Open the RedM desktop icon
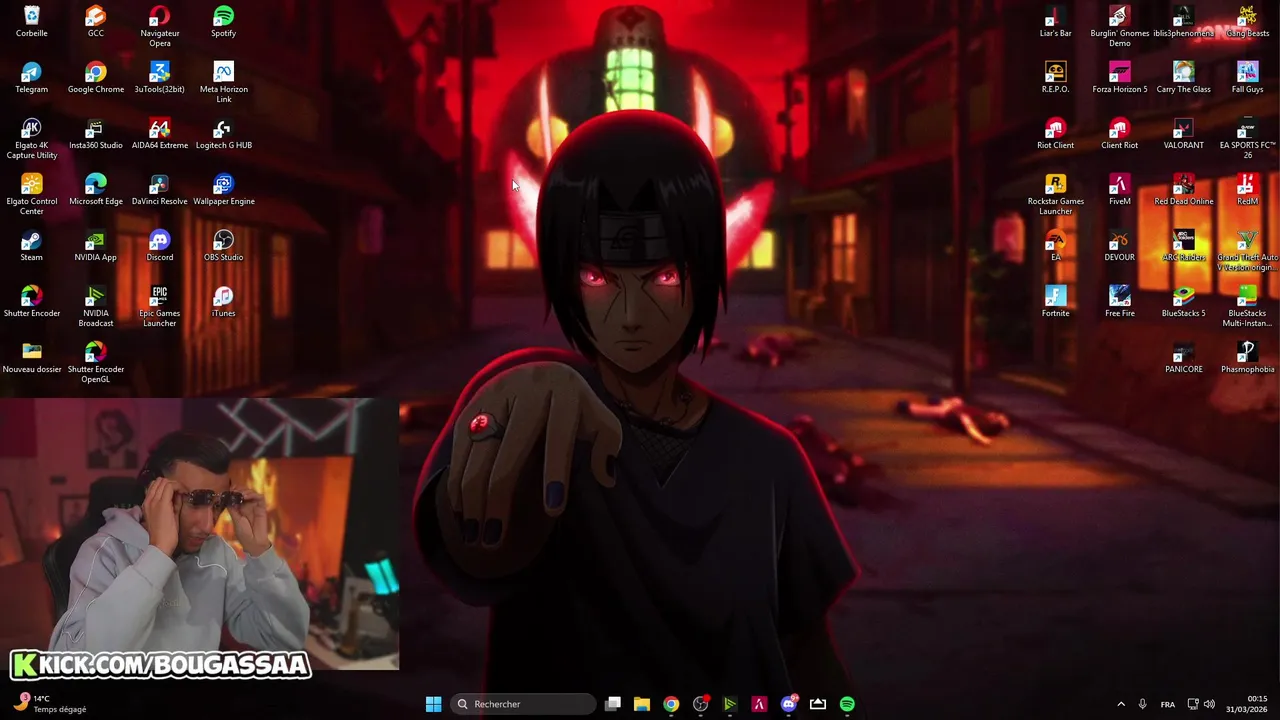 [1248, 190]
